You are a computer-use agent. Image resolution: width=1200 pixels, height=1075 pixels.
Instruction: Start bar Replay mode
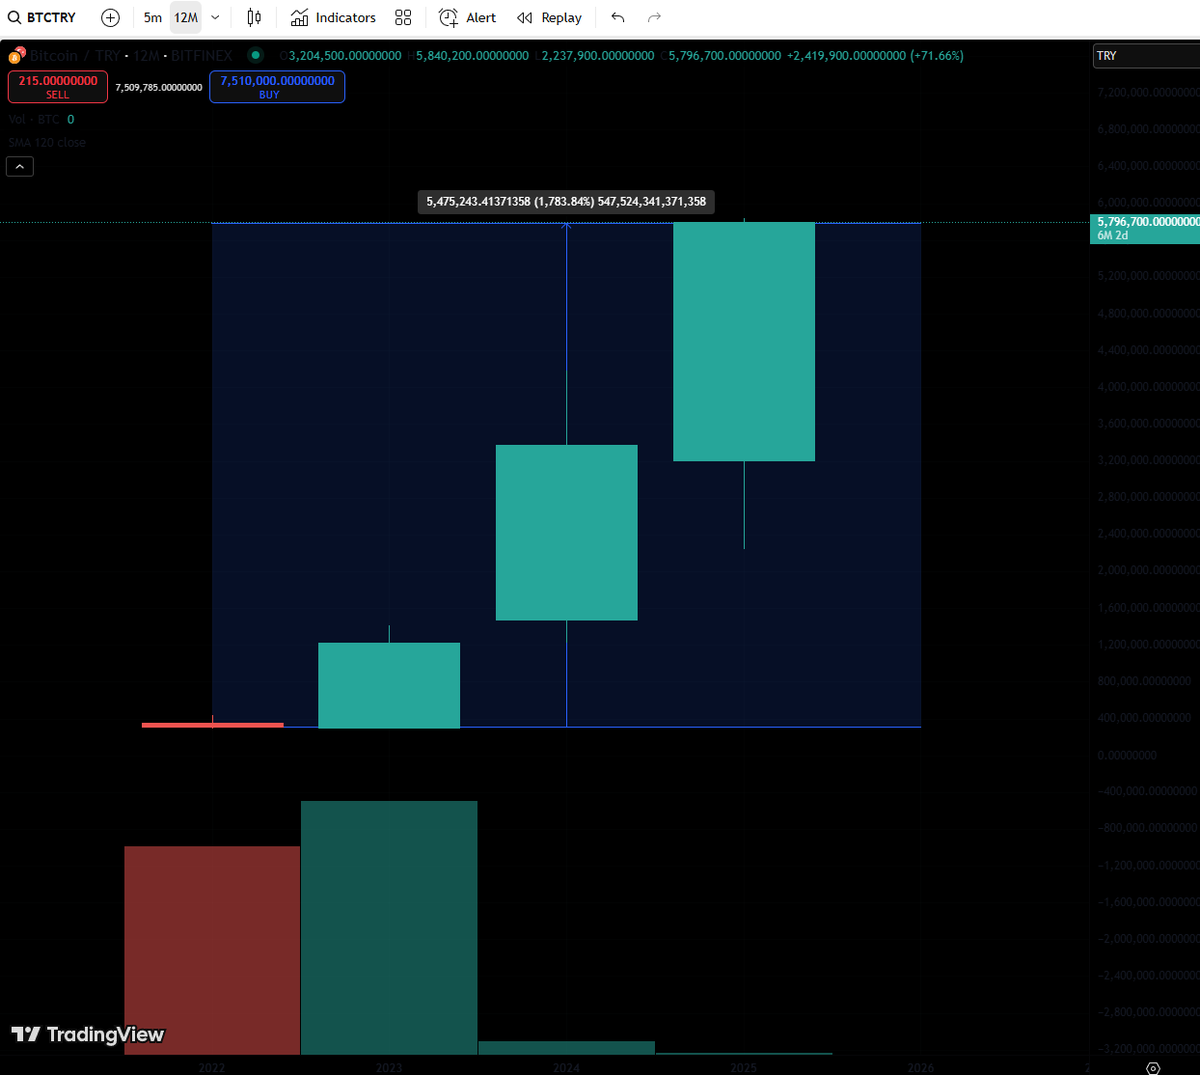(549, 18)
